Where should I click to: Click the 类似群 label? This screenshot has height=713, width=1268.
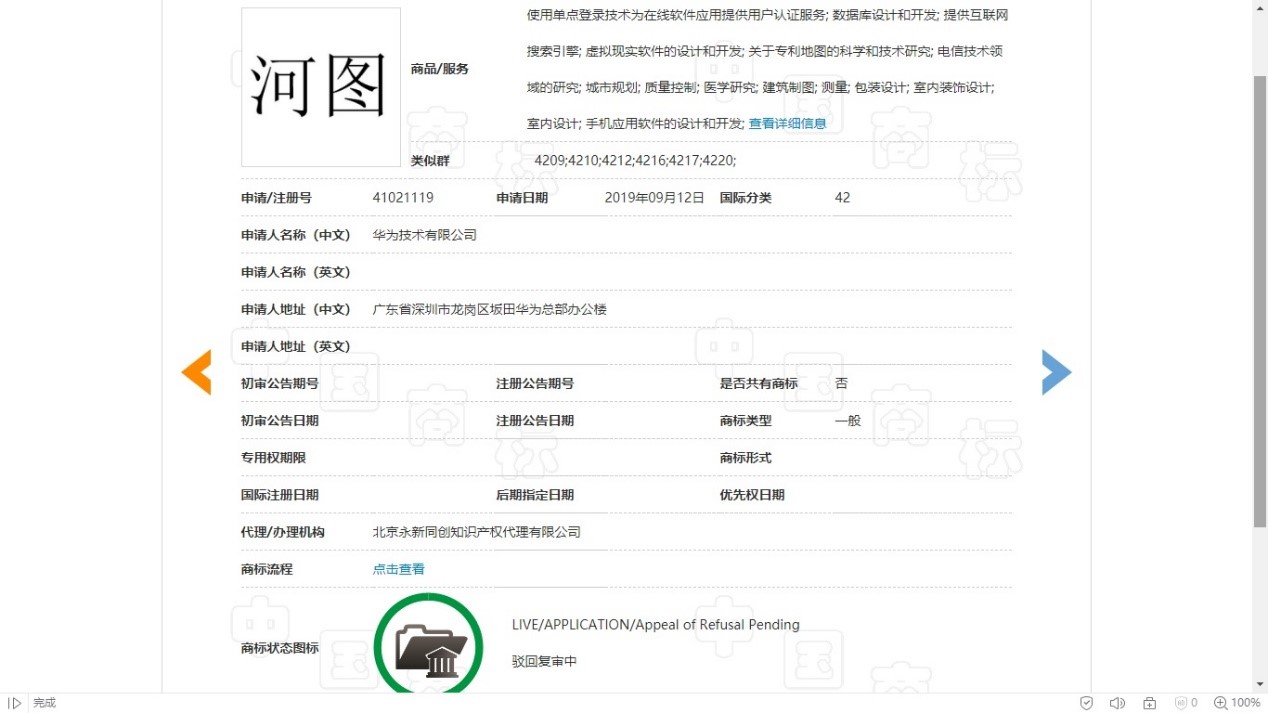pyautogui.click(x=430, y=161)
